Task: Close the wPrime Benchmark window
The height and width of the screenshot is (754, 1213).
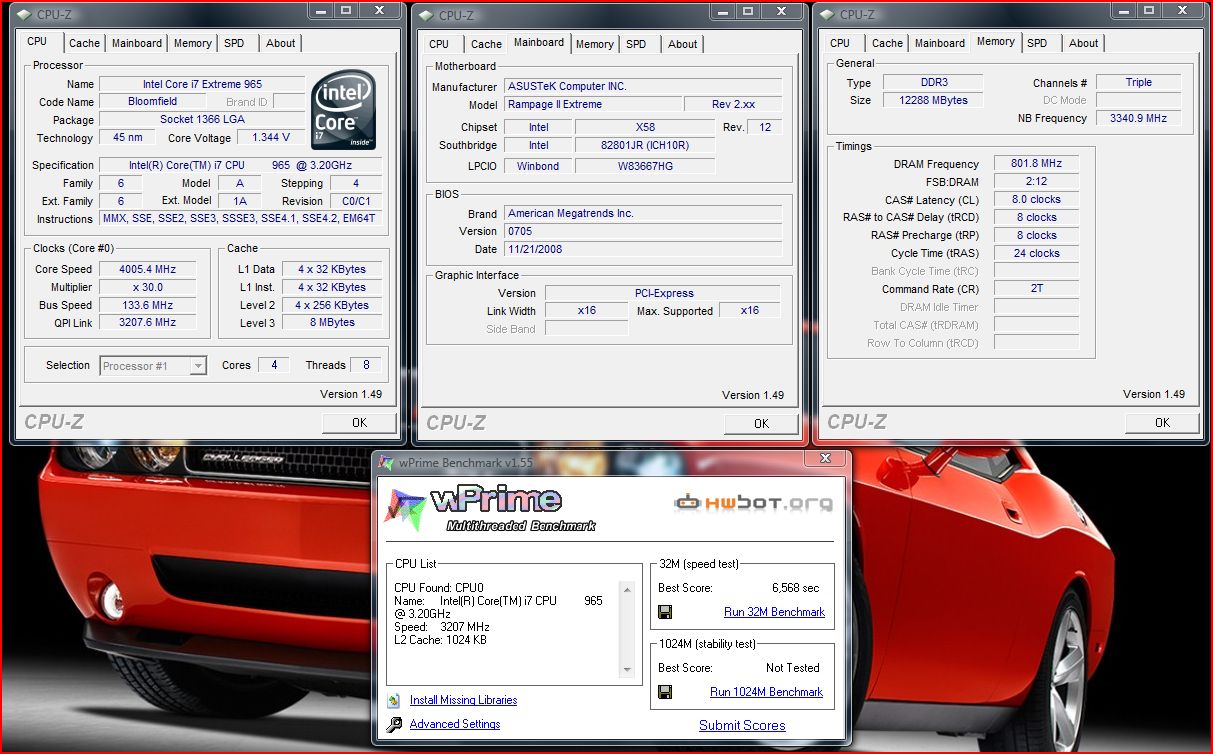Action: click(825, 458)
